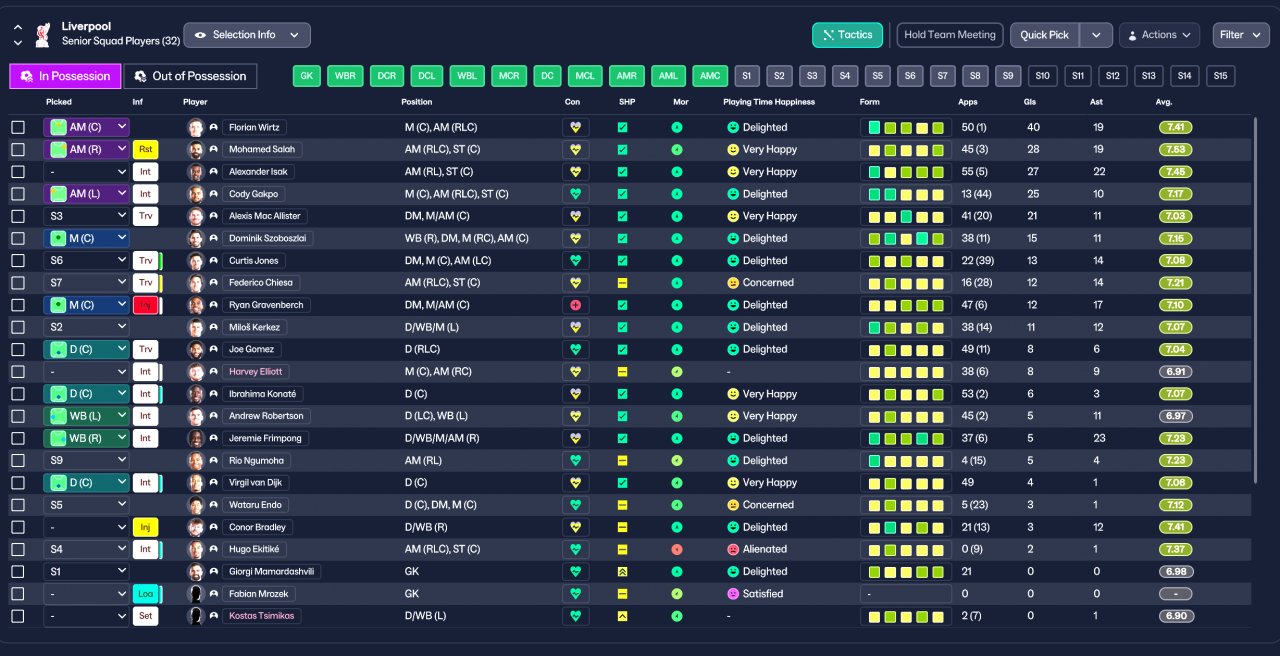Go to previous squad with up chevron

[x=18, y=28]
